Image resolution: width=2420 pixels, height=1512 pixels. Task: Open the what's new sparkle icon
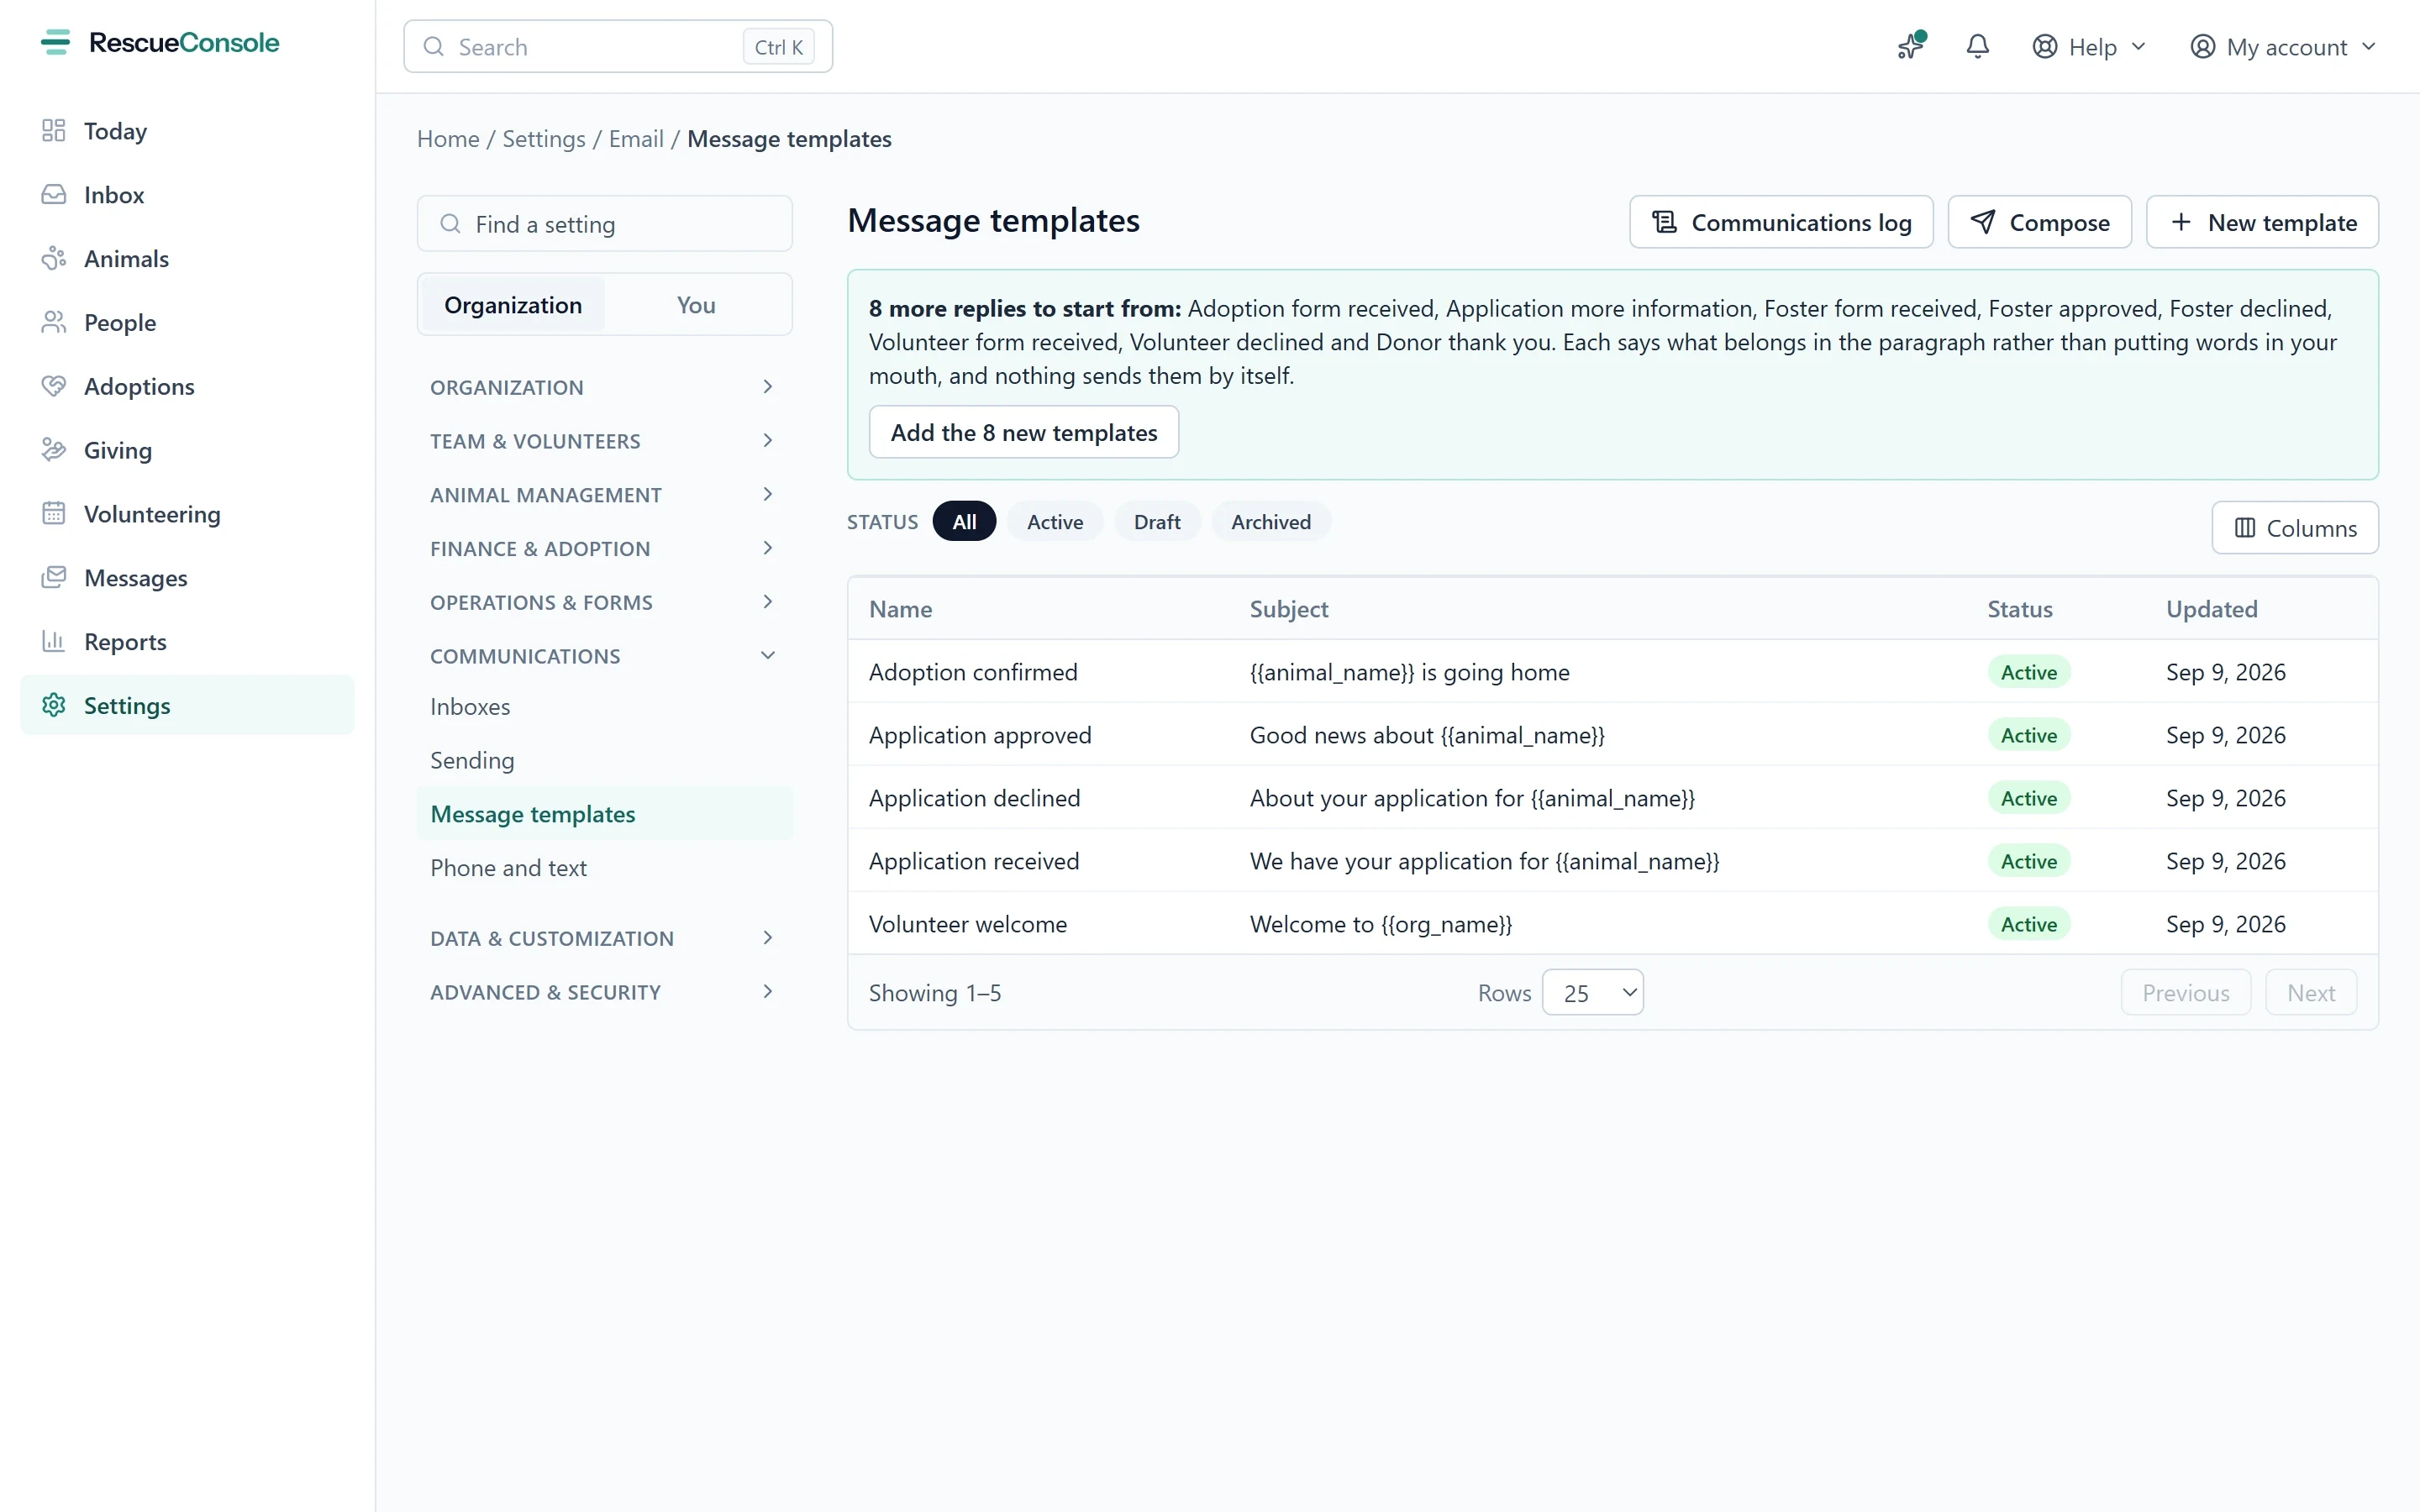pyautogui.click(x=1911, y=46)
